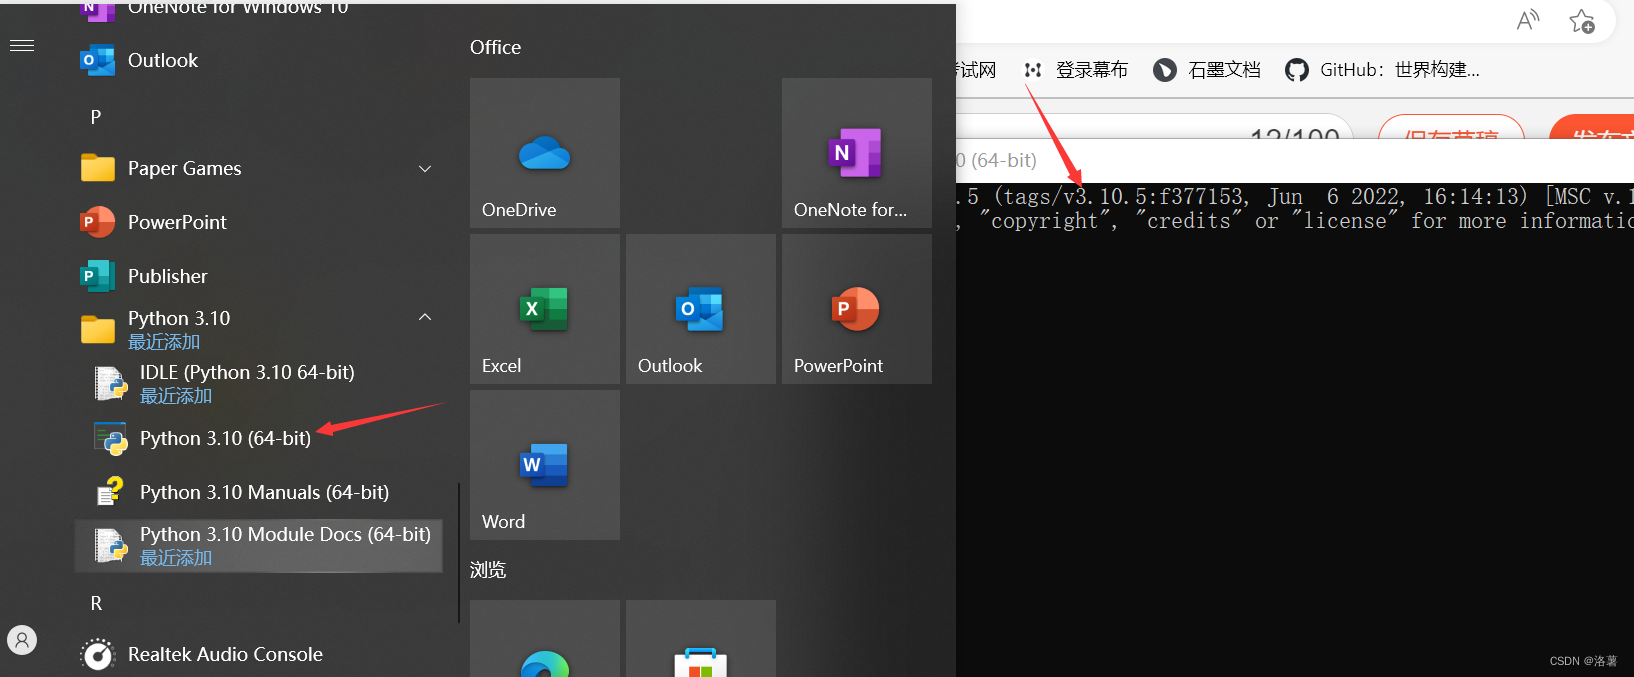Open Realtek Audio Console
Image resolution: width=1634 pixels, height=677 pixels.
pos(258,654)
